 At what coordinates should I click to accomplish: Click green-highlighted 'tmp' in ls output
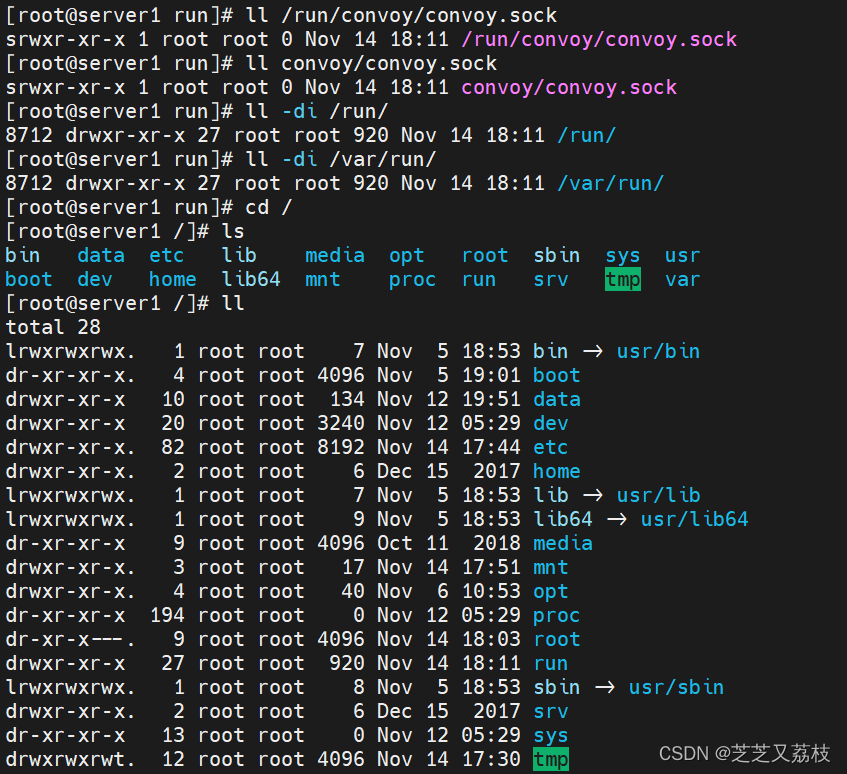(623, 279)
